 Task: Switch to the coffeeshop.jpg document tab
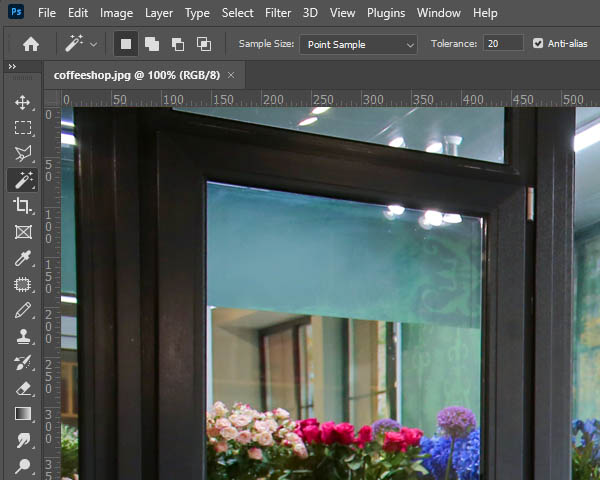point(137,75)
